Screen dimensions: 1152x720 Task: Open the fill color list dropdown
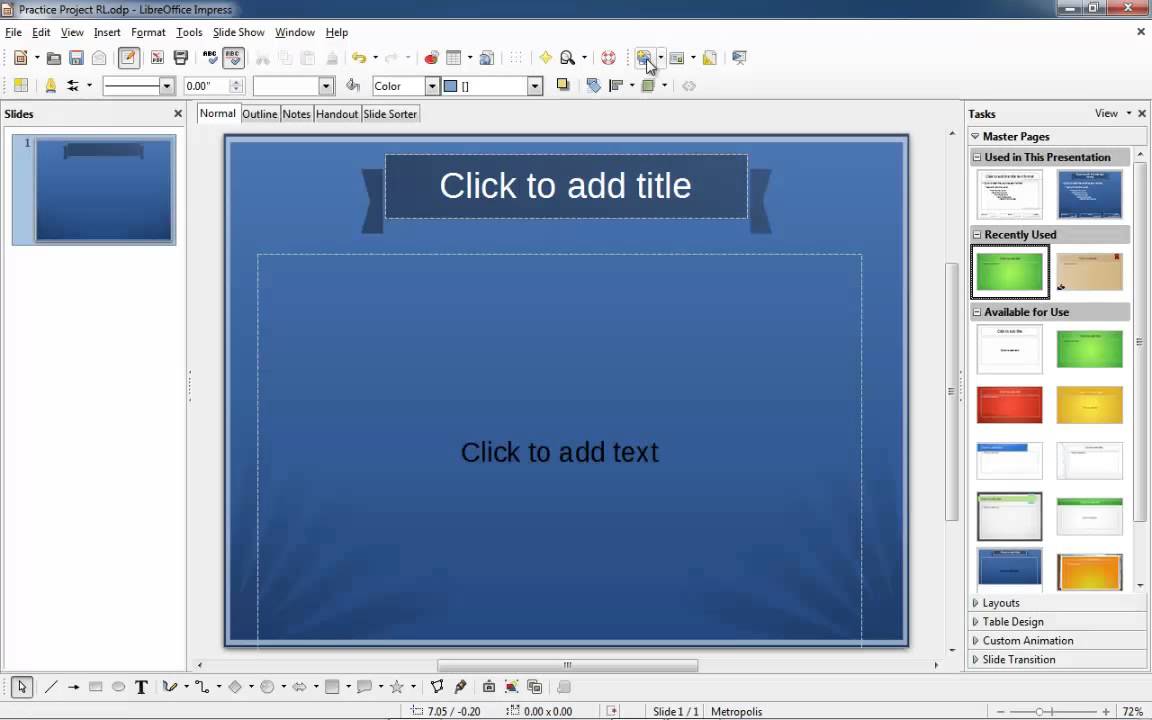click(x=534, y=86)
